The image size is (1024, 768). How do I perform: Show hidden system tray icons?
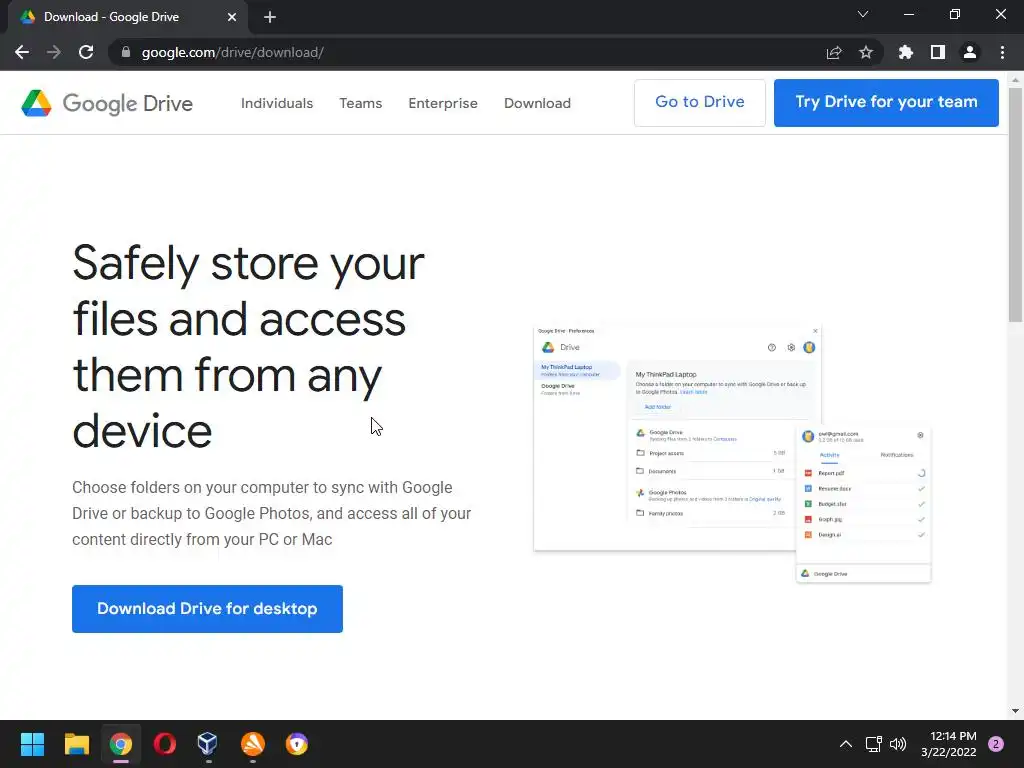click(846, 744)
